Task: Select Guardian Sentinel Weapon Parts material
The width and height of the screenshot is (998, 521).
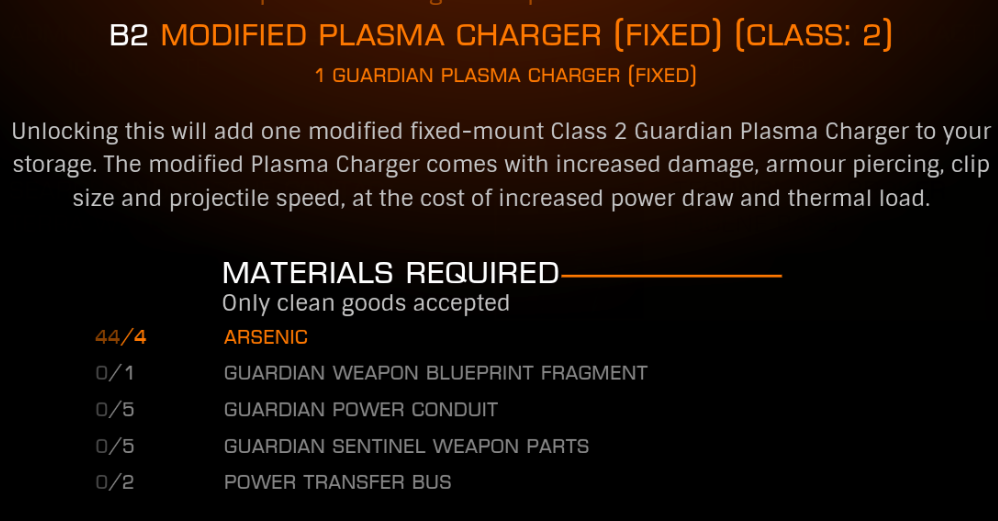Action: tap(406, 447)
